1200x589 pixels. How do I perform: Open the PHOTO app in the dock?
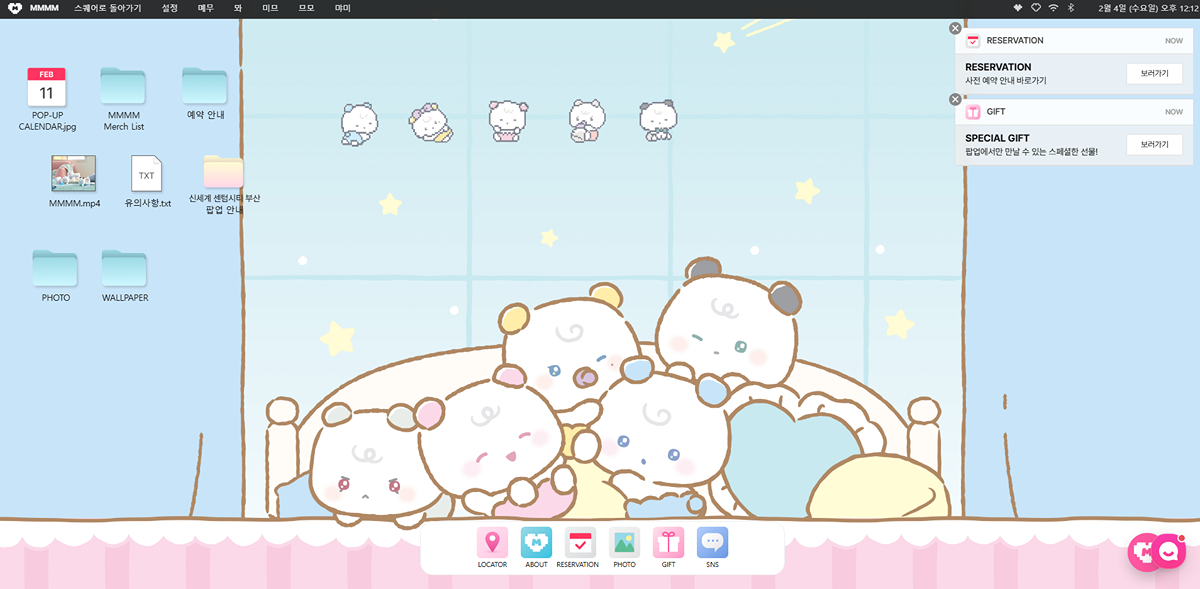(x=624, y=543)
